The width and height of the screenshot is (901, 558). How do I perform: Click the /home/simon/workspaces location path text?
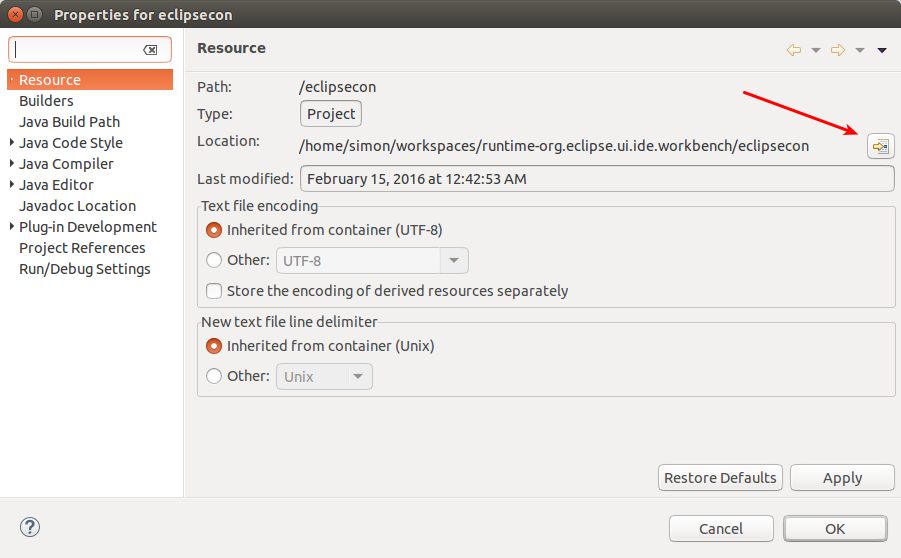[554, 146]
